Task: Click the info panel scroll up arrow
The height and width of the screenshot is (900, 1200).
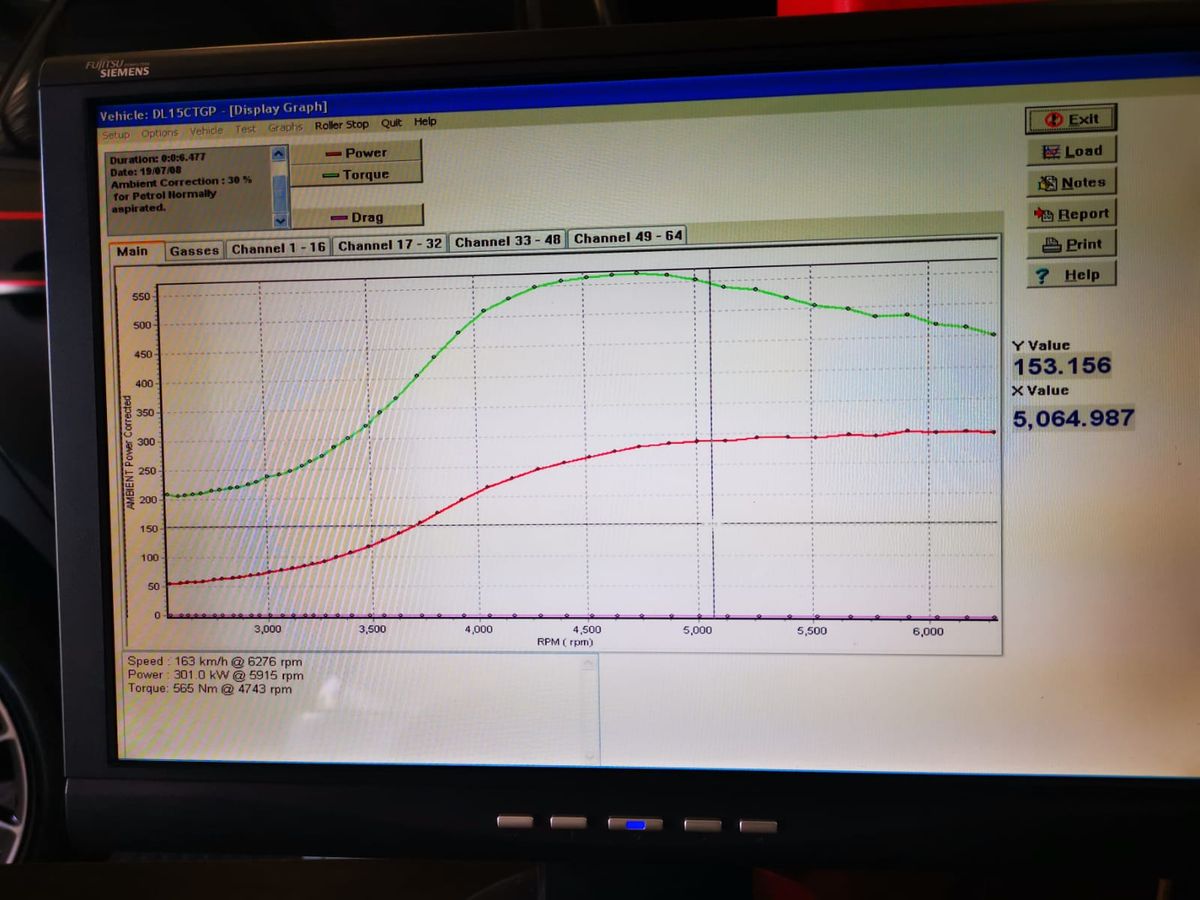Action: tap(279, 155)
